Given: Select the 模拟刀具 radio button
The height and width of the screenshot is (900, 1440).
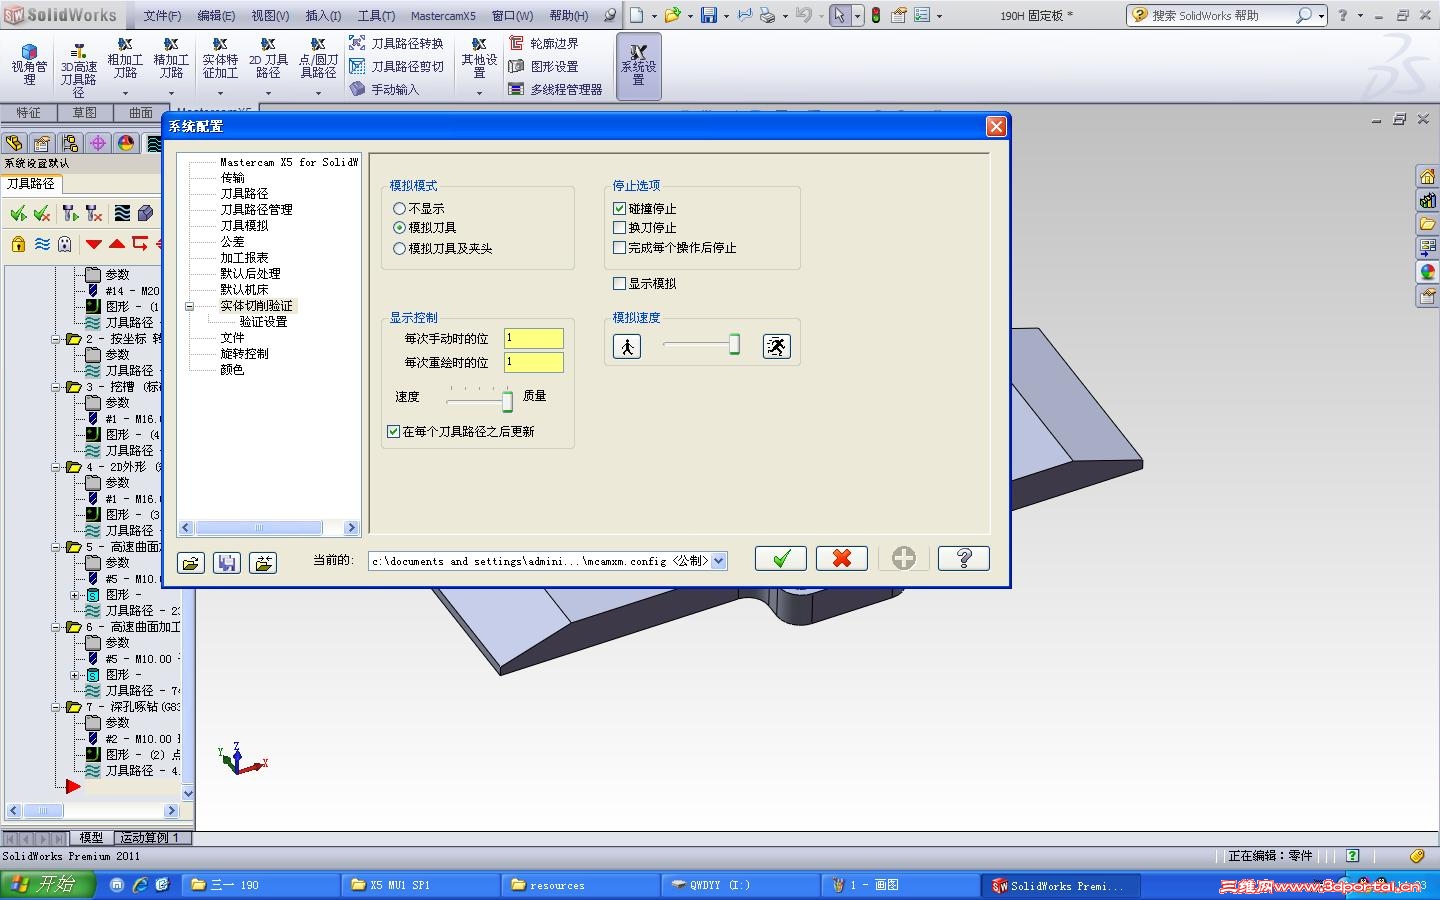Looking at the screenshot, I should coord(400,228).
